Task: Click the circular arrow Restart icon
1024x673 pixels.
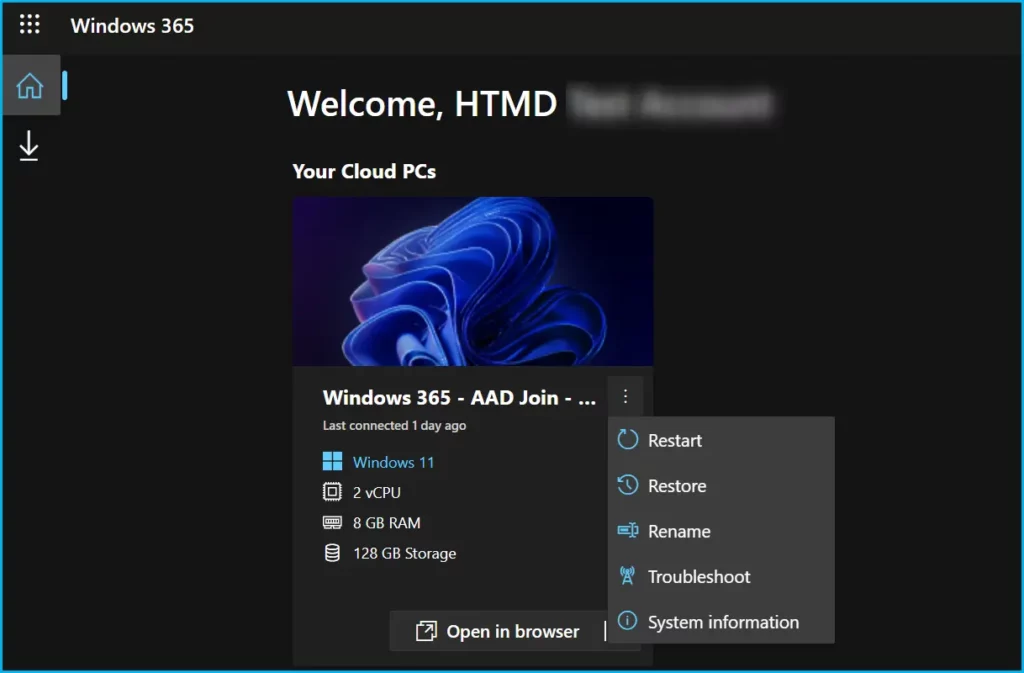Action: coord(627,440)
